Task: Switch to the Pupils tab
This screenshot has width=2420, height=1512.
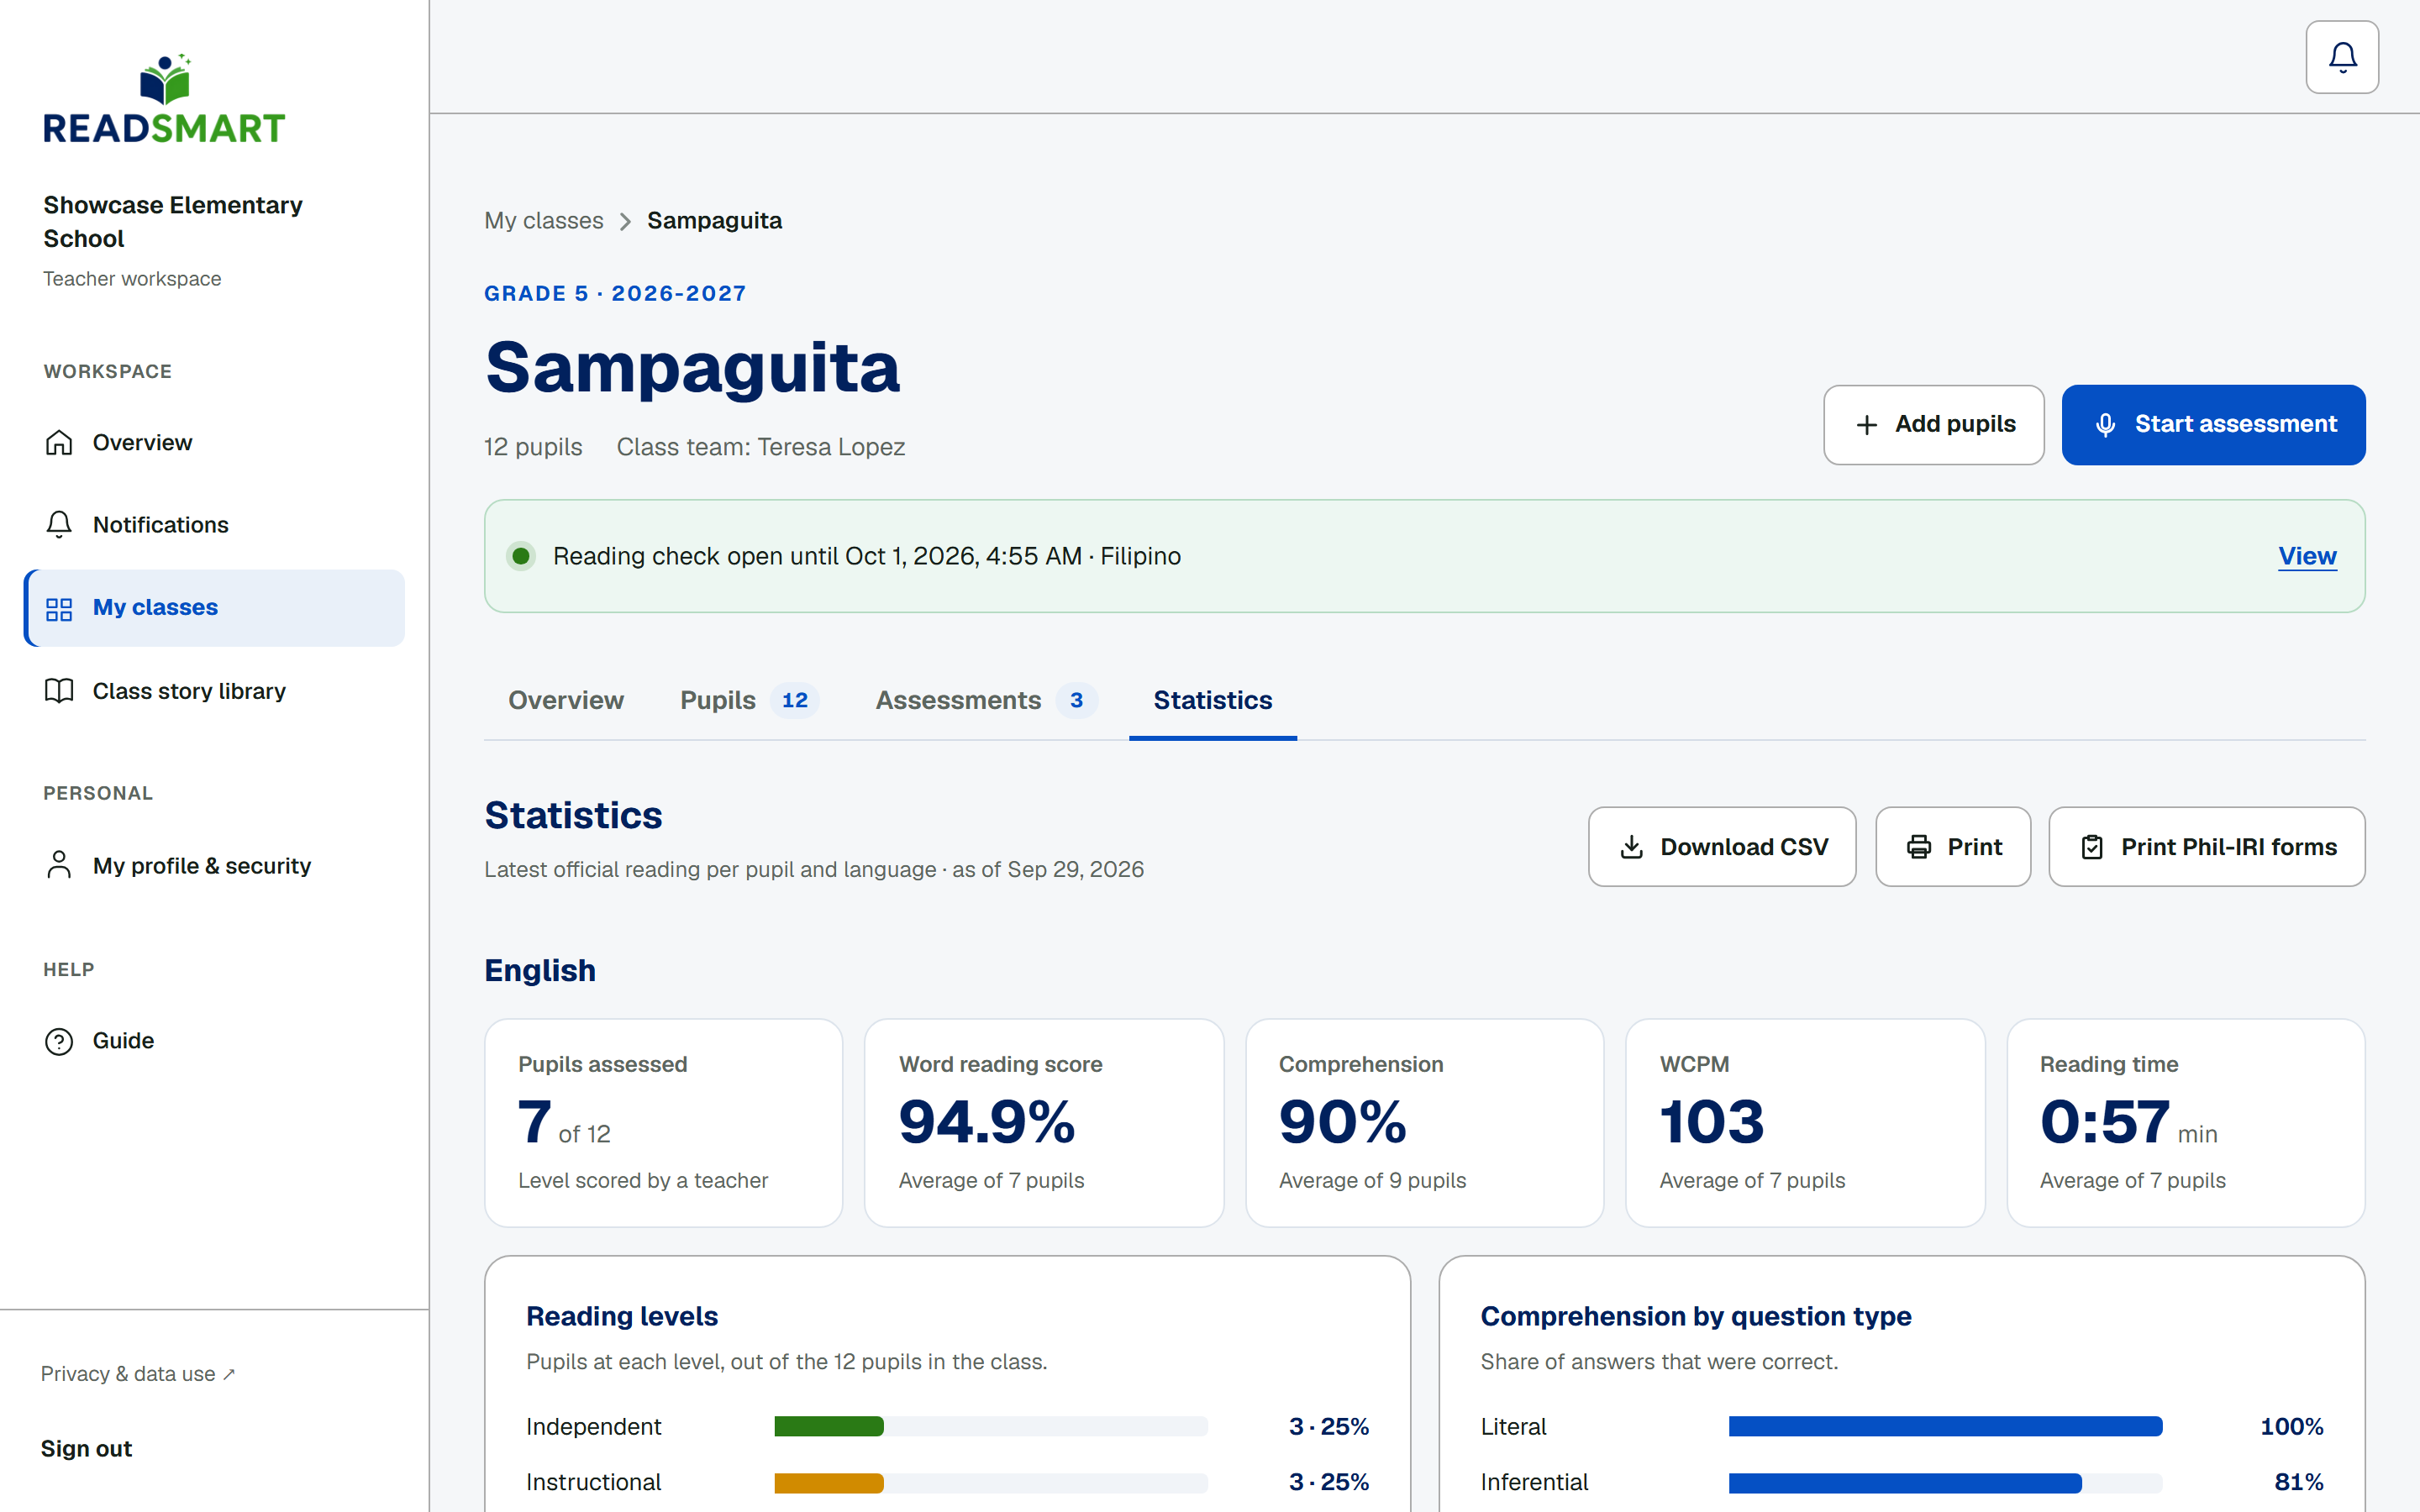Action: coord(749,700)
